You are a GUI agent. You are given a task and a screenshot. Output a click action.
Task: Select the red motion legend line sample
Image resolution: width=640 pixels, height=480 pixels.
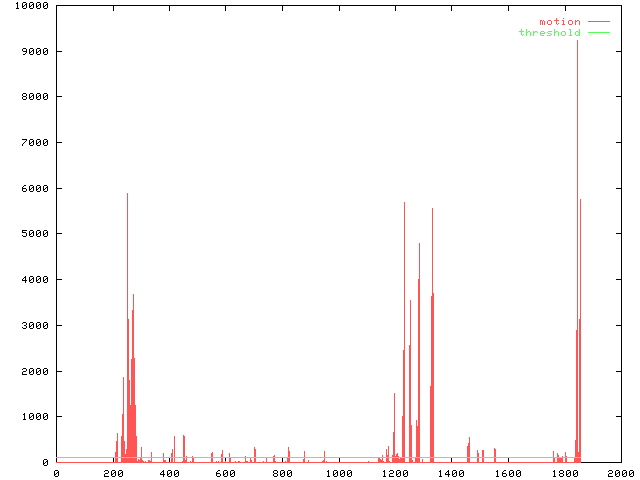598,22
